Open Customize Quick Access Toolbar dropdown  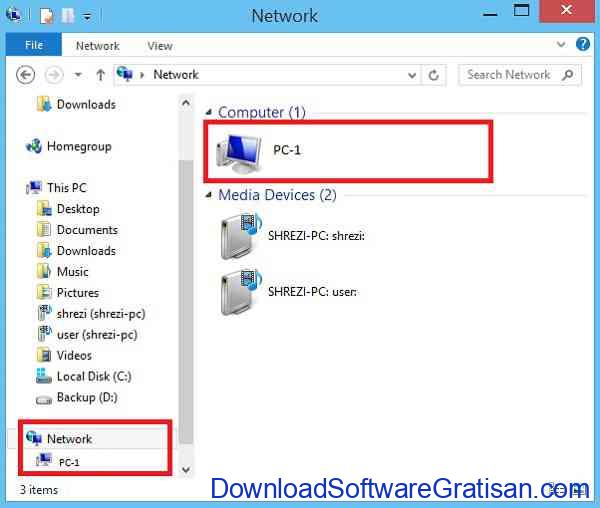tap(87, 16)
